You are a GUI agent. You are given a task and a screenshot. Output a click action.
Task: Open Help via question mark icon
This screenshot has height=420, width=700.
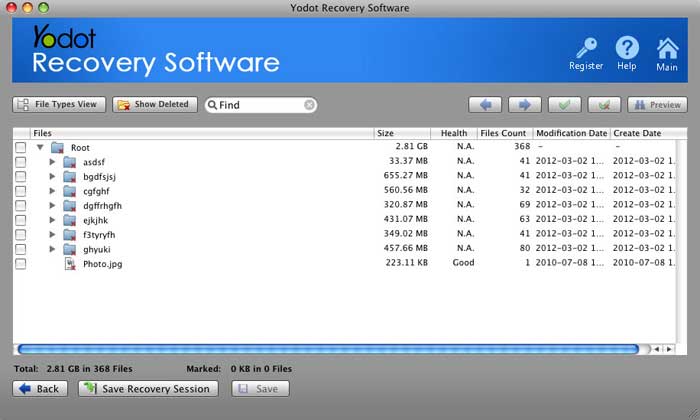tap(627, 47)
